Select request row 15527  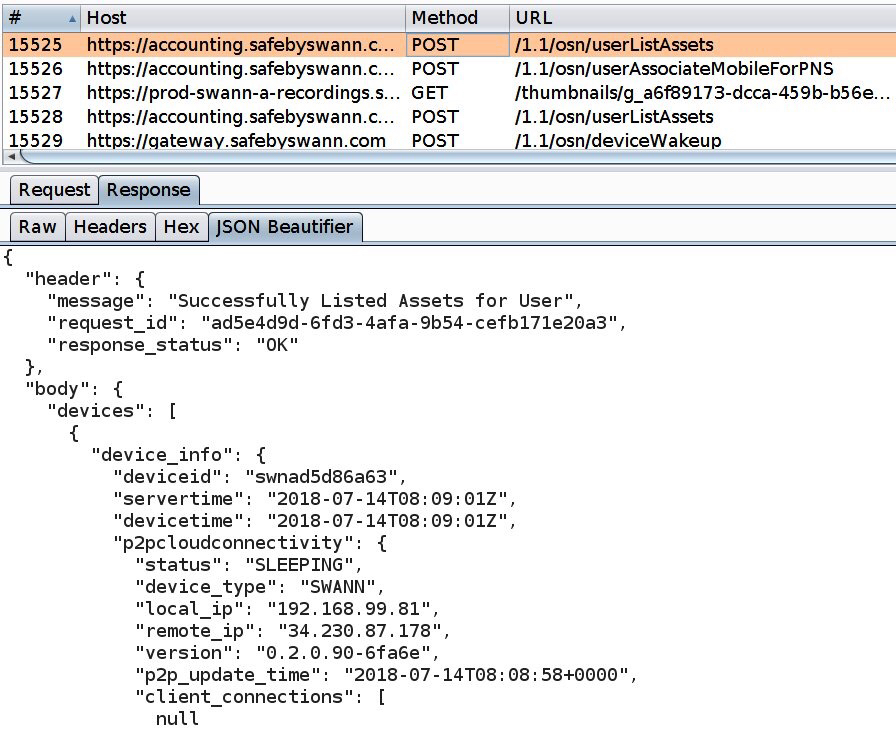(448, 93)
